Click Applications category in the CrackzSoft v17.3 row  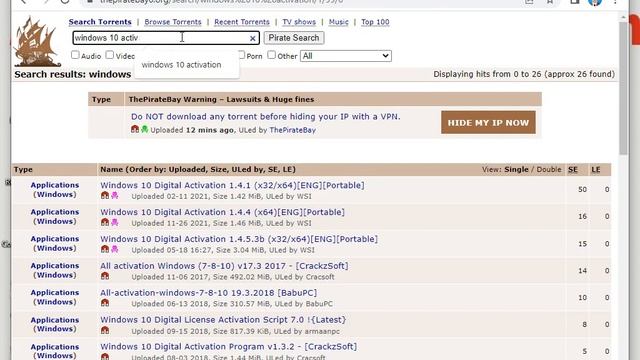click(x=55, y=266)
